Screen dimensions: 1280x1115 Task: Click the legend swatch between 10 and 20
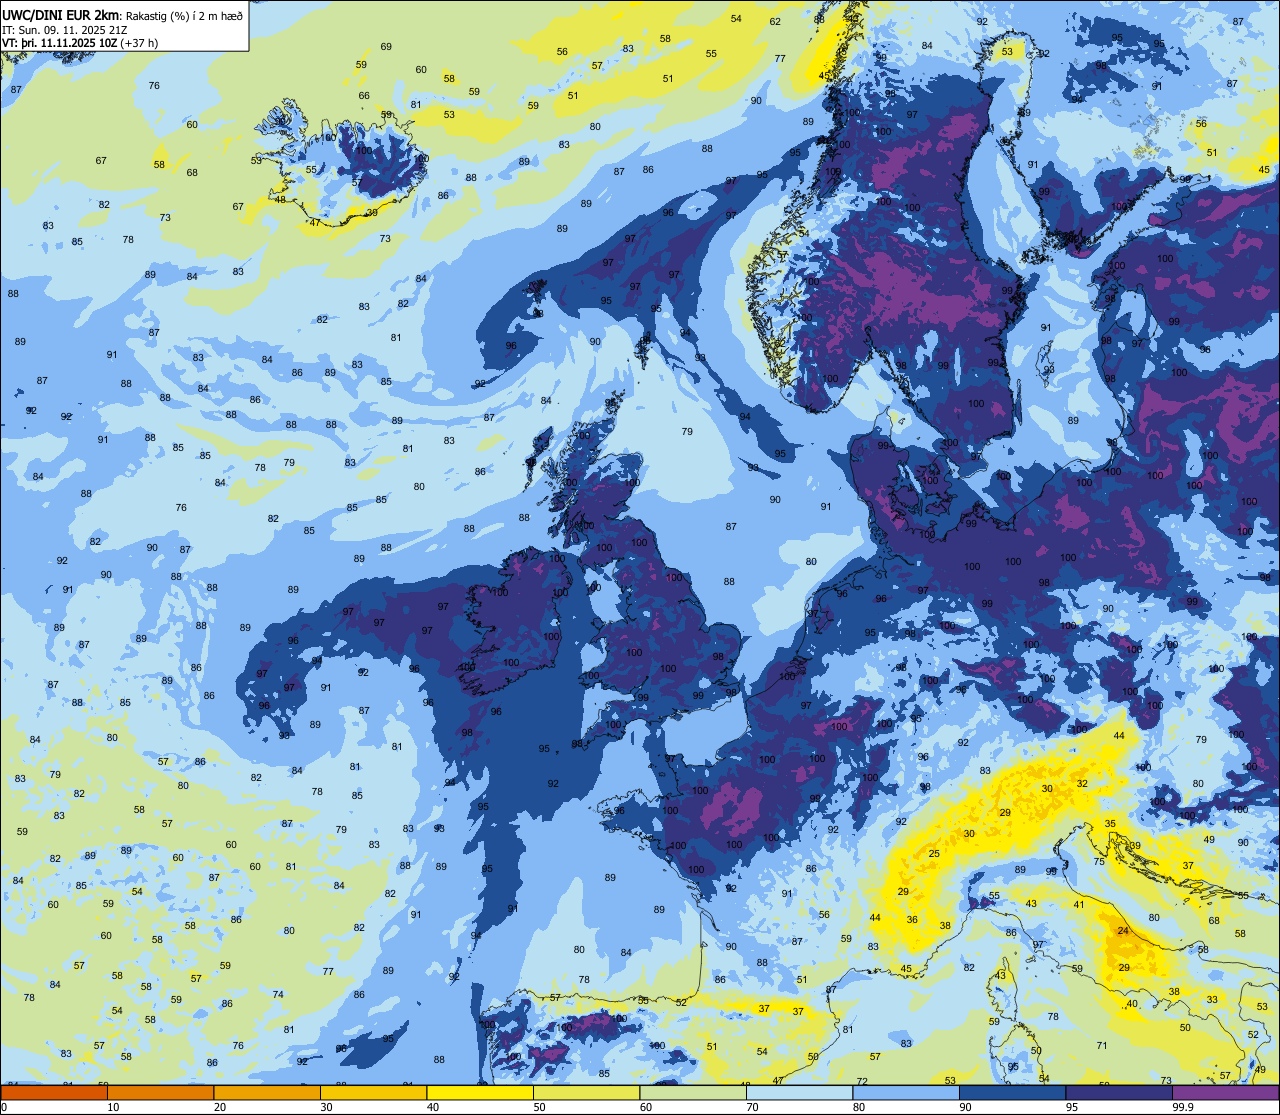160,1092
